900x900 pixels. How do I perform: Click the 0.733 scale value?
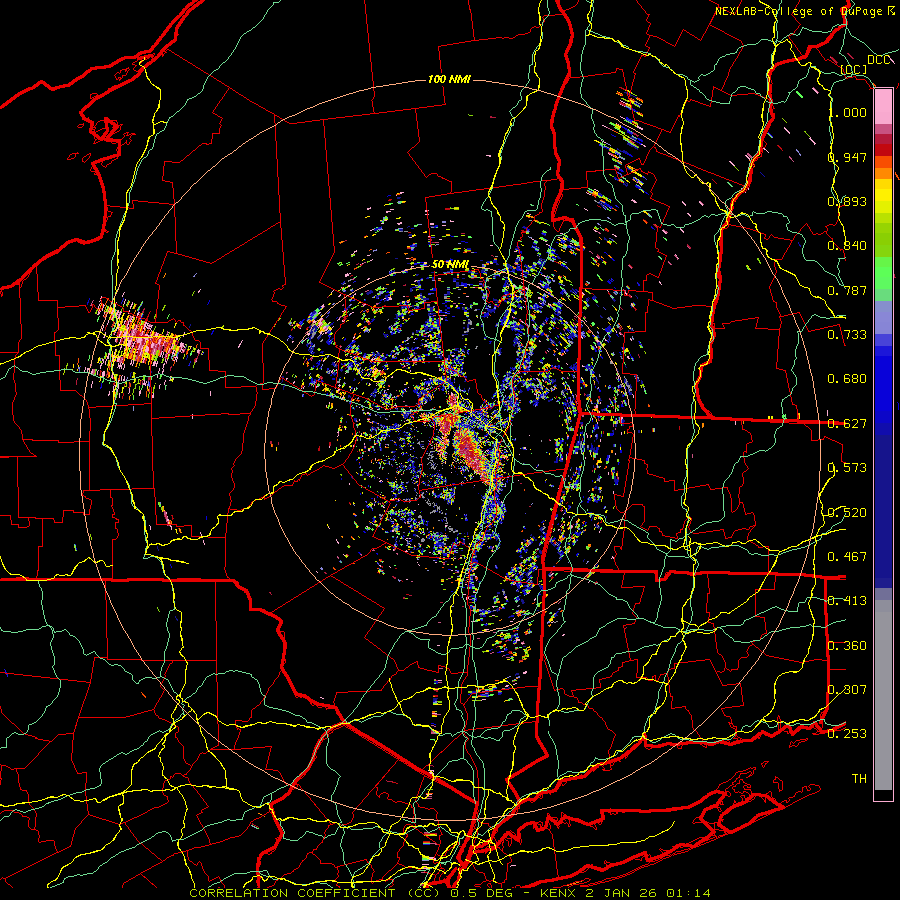(x=847, y=335)
